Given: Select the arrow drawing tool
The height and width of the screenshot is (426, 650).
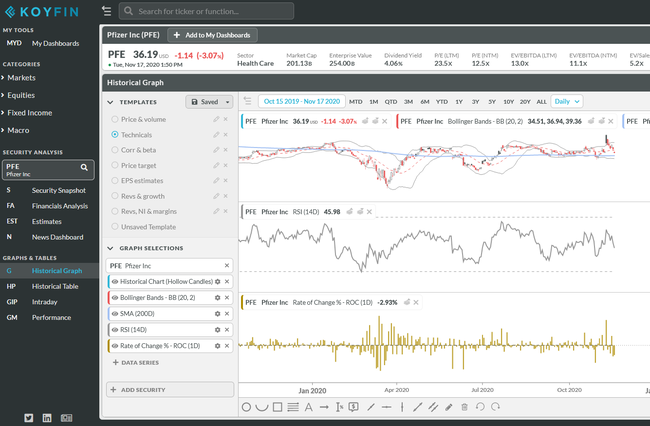Looking at the screenshot, I should click(x=324, y=407).
